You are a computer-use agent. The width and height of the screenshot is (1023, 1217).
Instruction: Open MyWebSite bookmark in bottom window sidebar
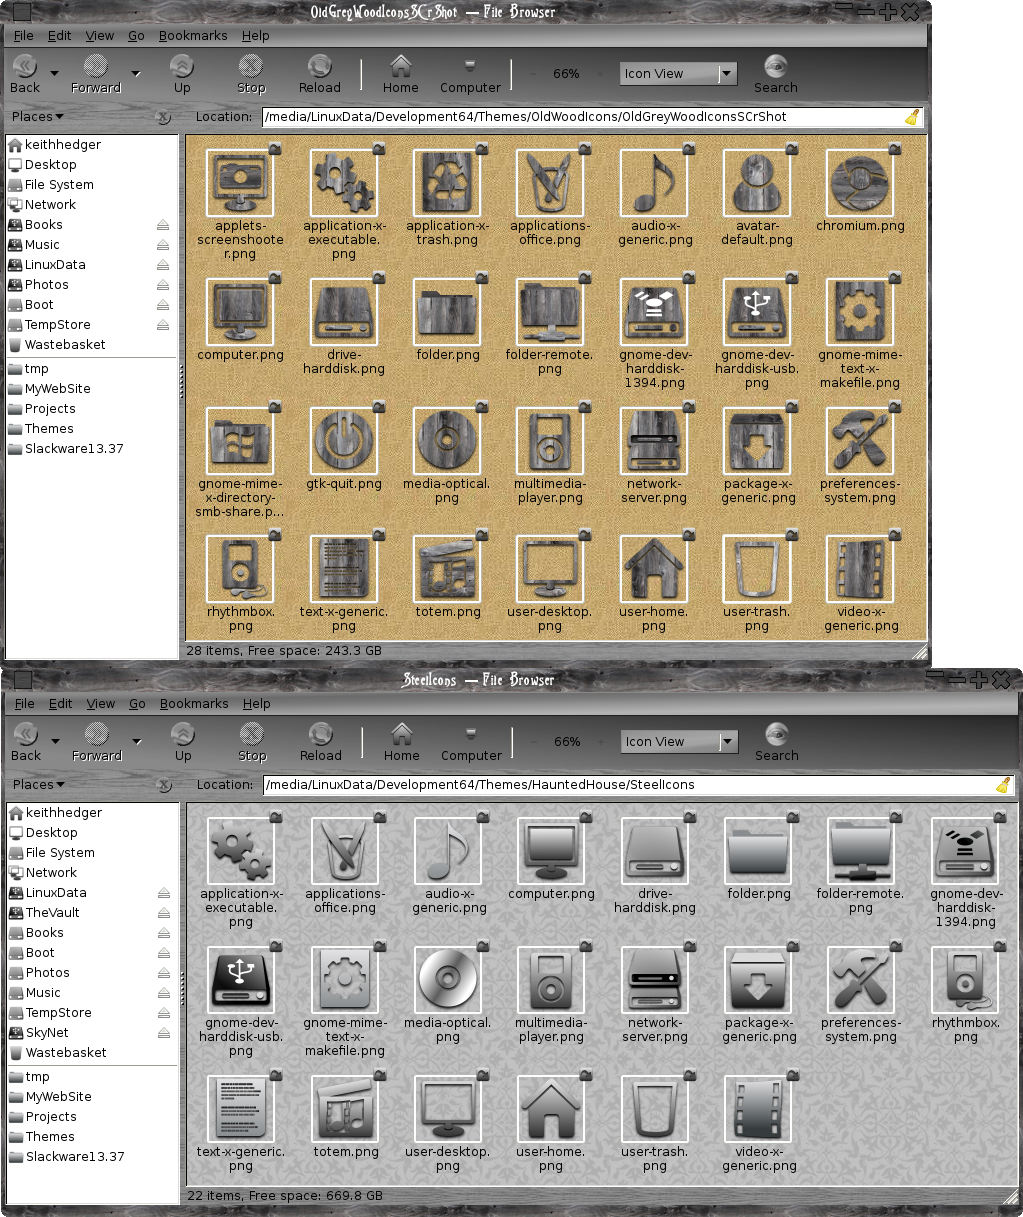point(92,1097)
